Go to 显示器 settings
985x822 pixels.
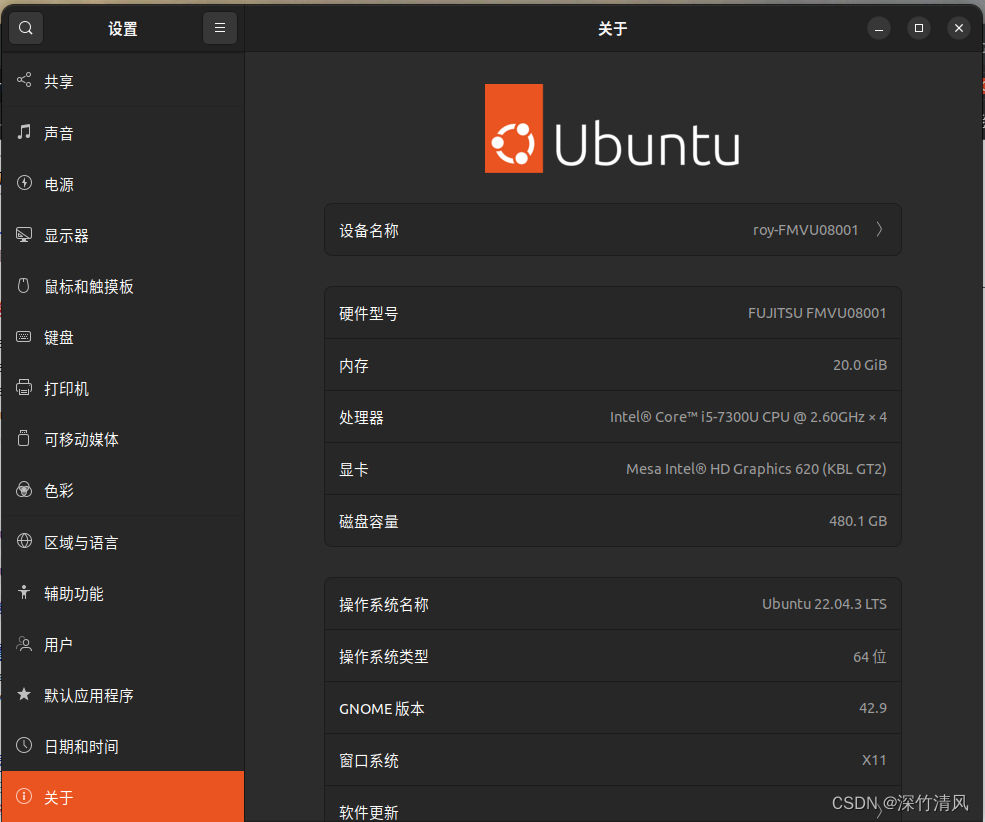123,236
